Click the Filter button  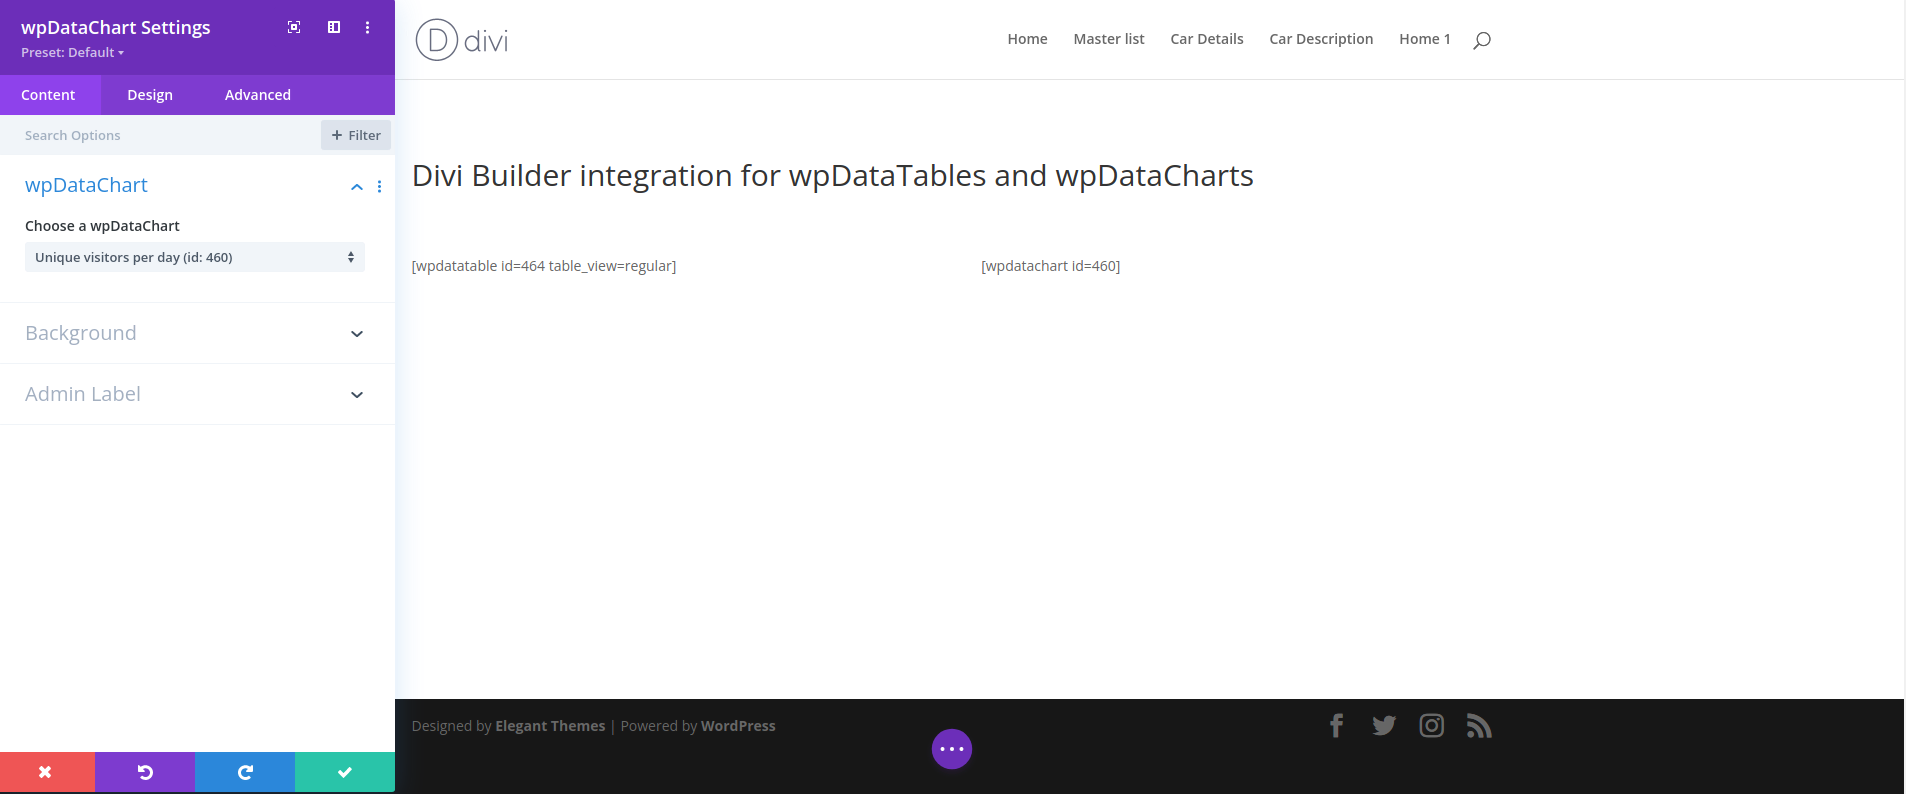click(x=356, y=135)
